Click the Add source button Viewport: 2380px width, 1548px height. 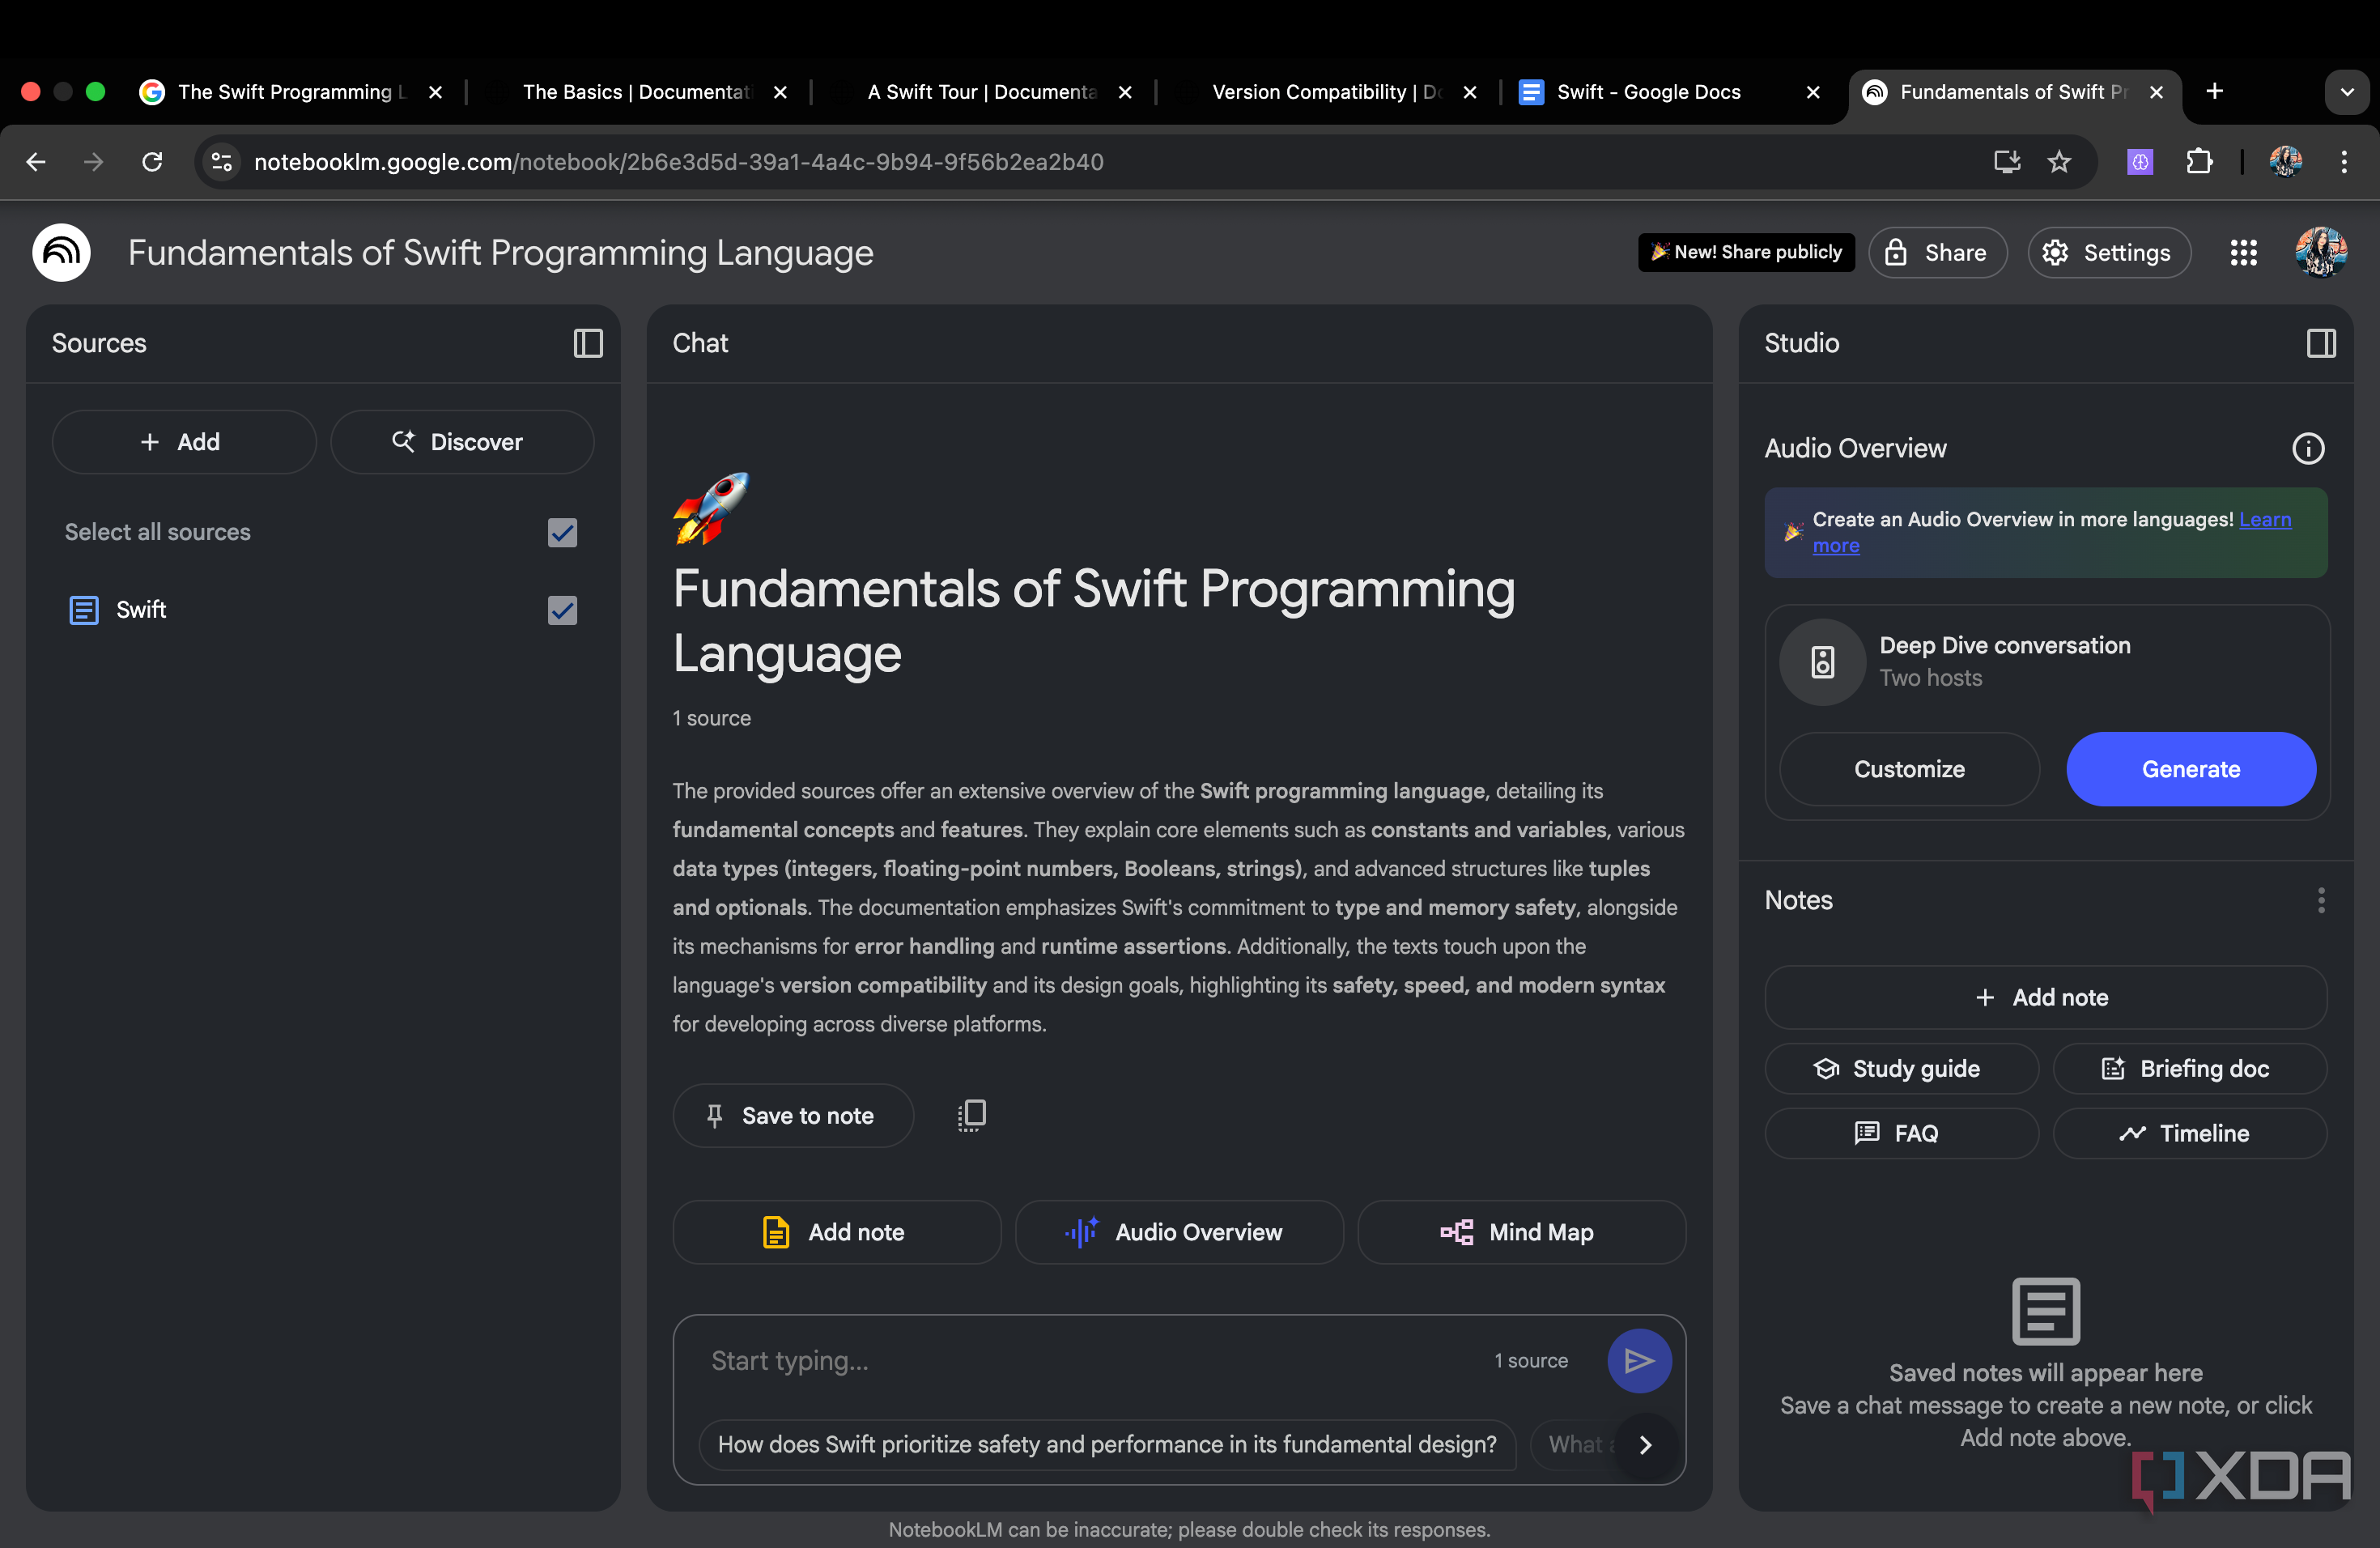click(x=184, y=442)
